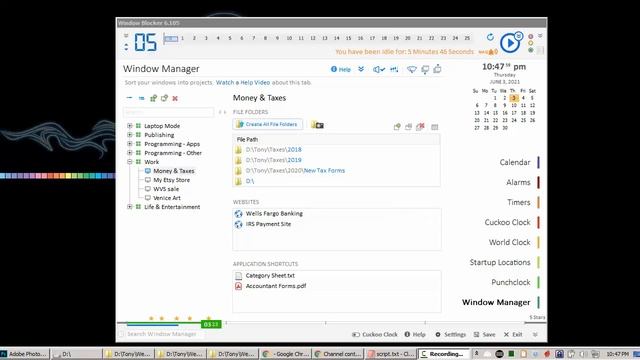Open the Wells Fargo Banking website entry
Viewport: 640px width, 360px height.
274,213
